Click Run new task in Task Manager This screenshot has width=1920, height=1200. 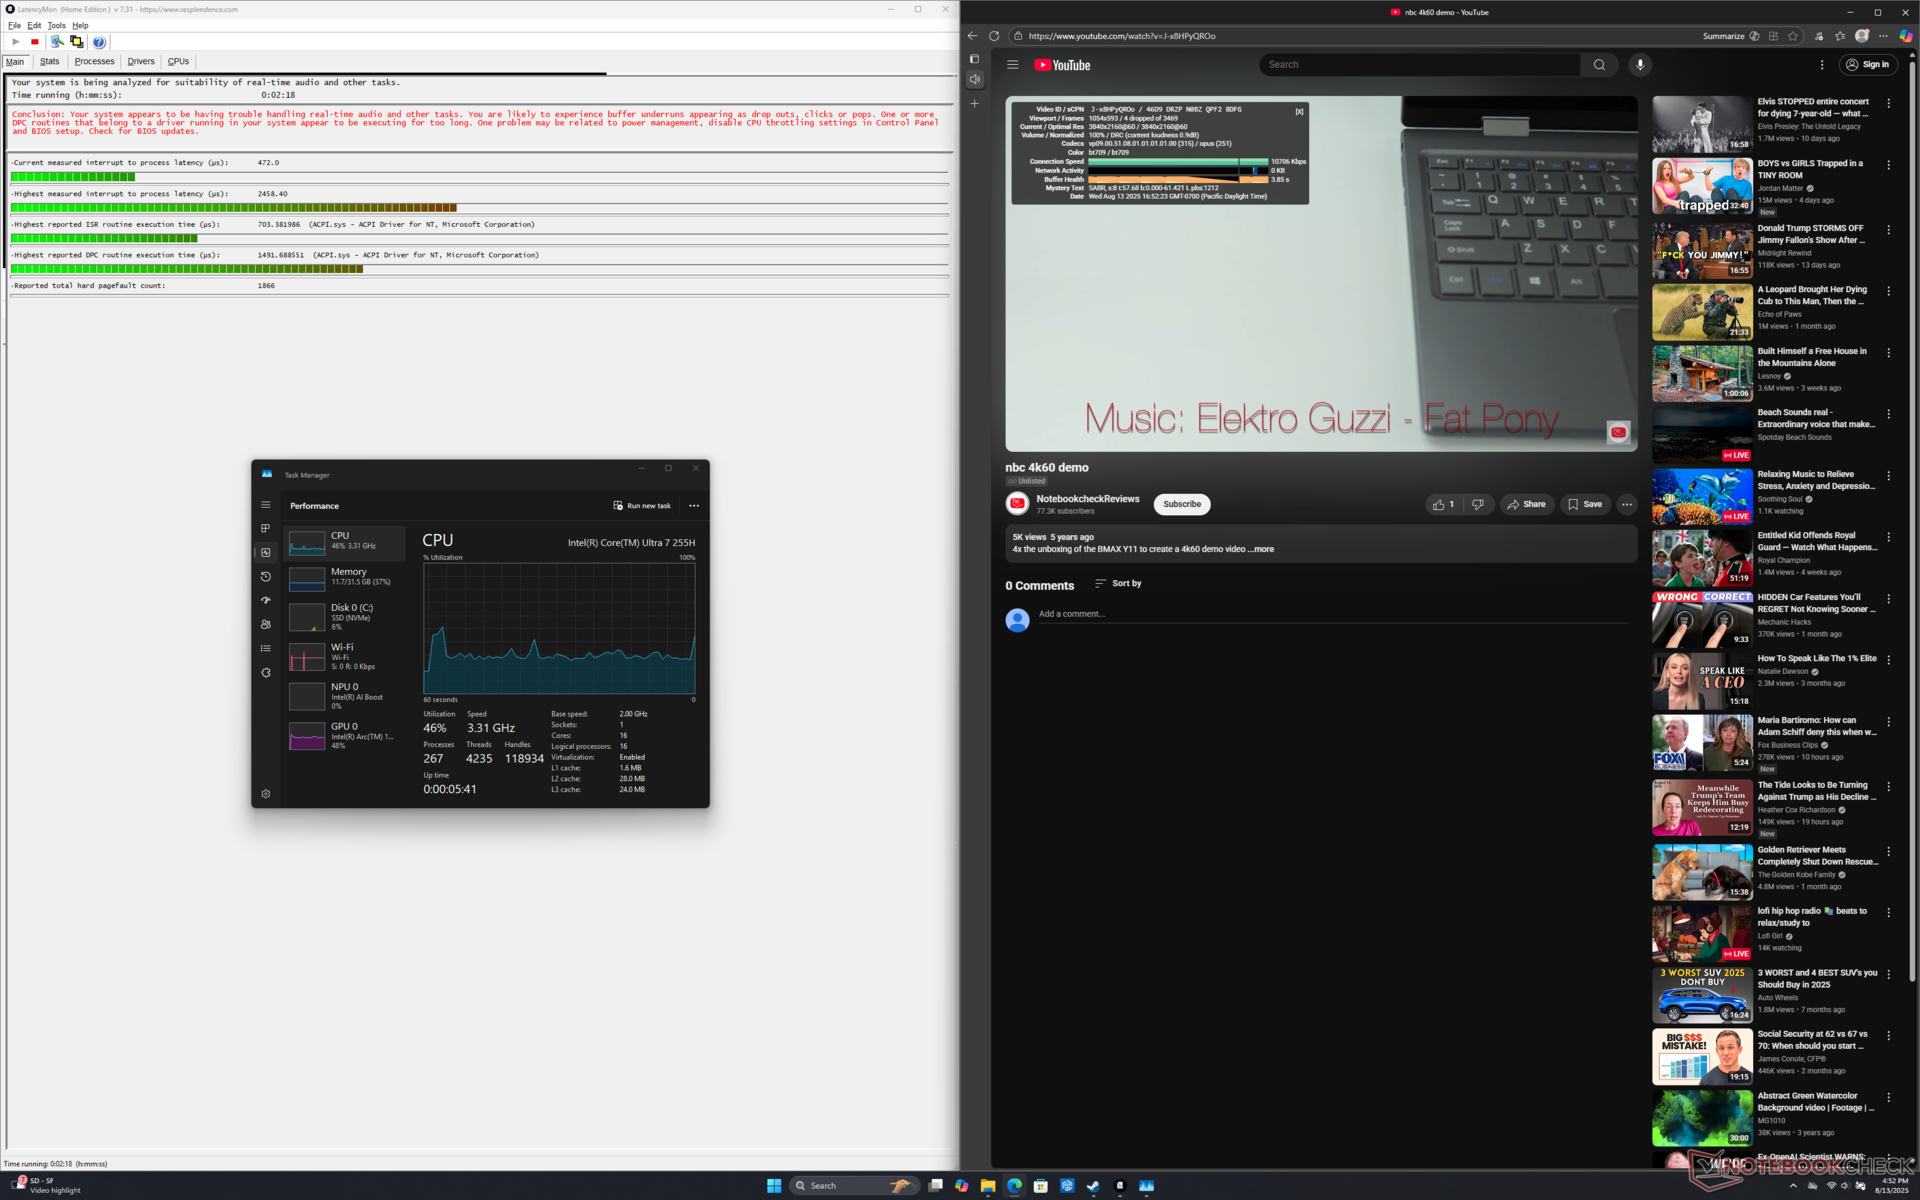642,505
